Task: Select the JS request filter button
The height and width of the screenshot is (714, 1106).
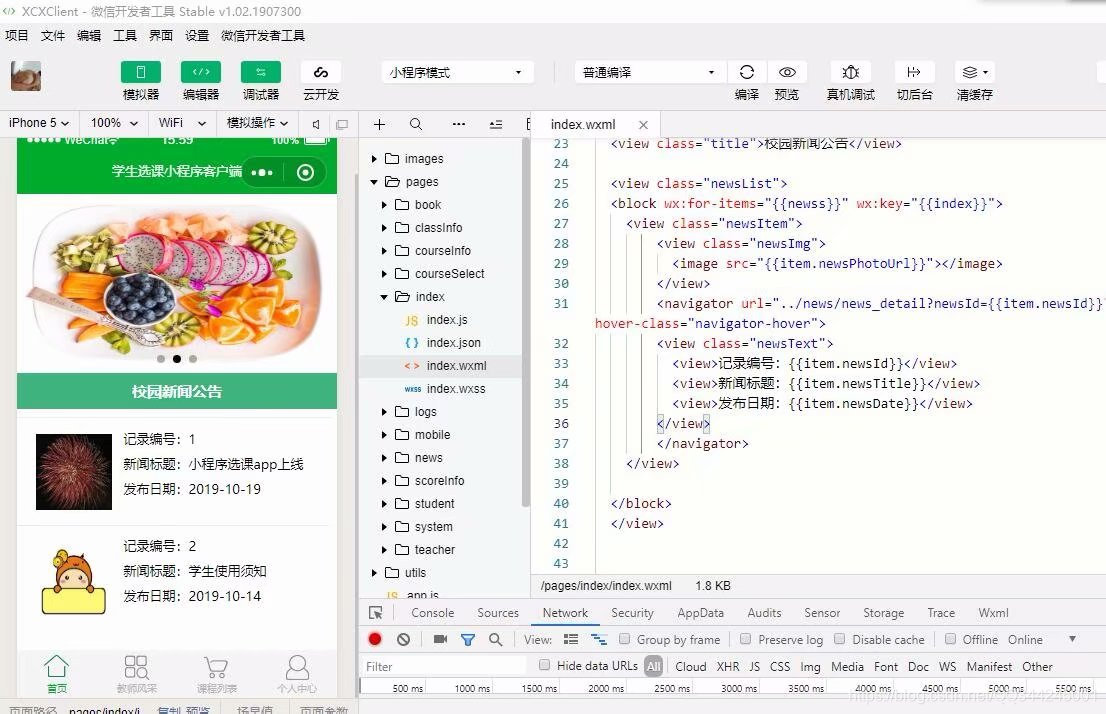Action: 754,666
